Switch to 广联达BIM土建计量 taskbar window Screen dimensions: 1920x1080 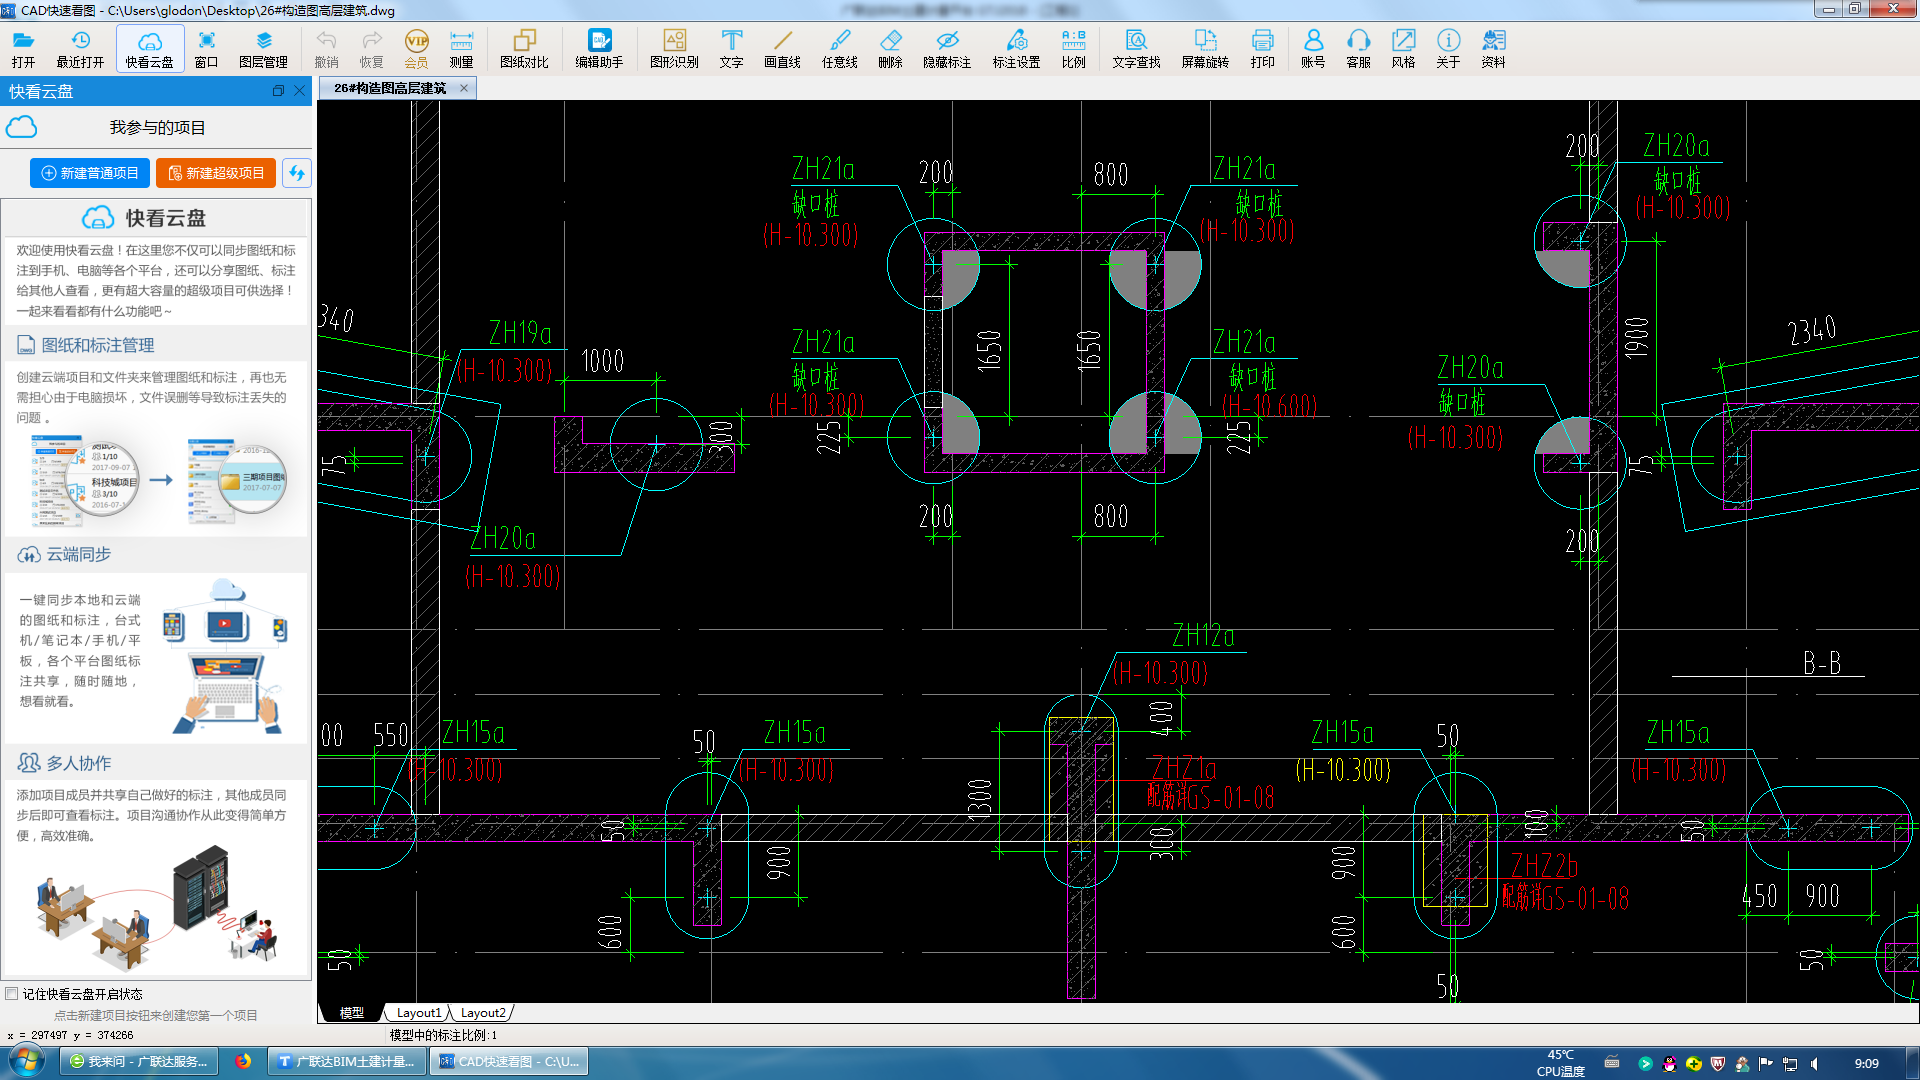[347, 1062]
